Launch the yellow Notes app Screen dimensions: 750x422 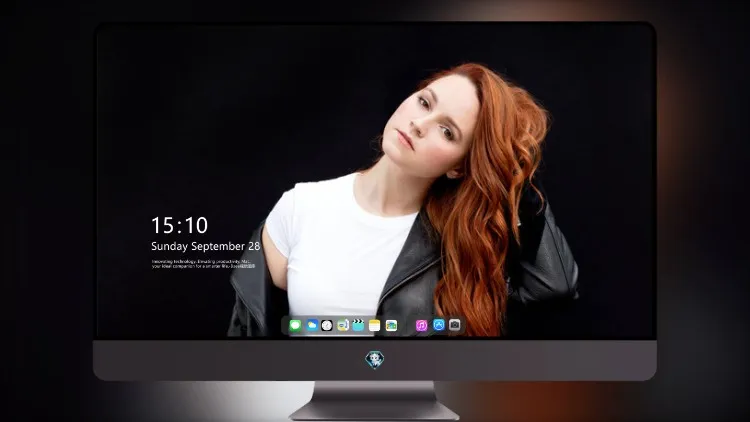click(x=375, y=325)
